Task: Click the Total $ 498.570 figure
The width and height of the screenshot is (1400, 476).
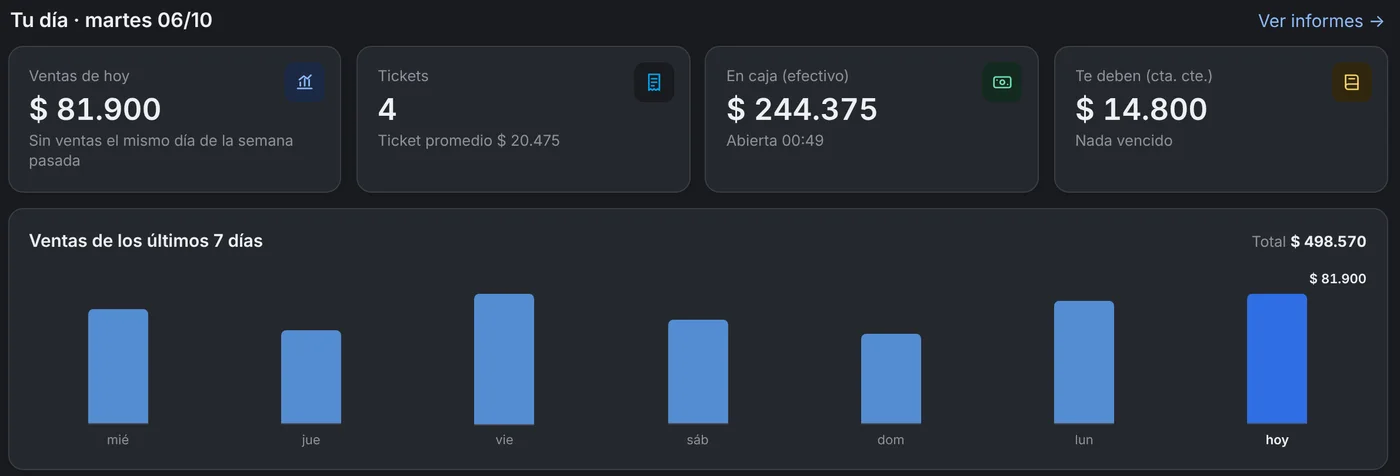Action: [x=1309, y=242]
